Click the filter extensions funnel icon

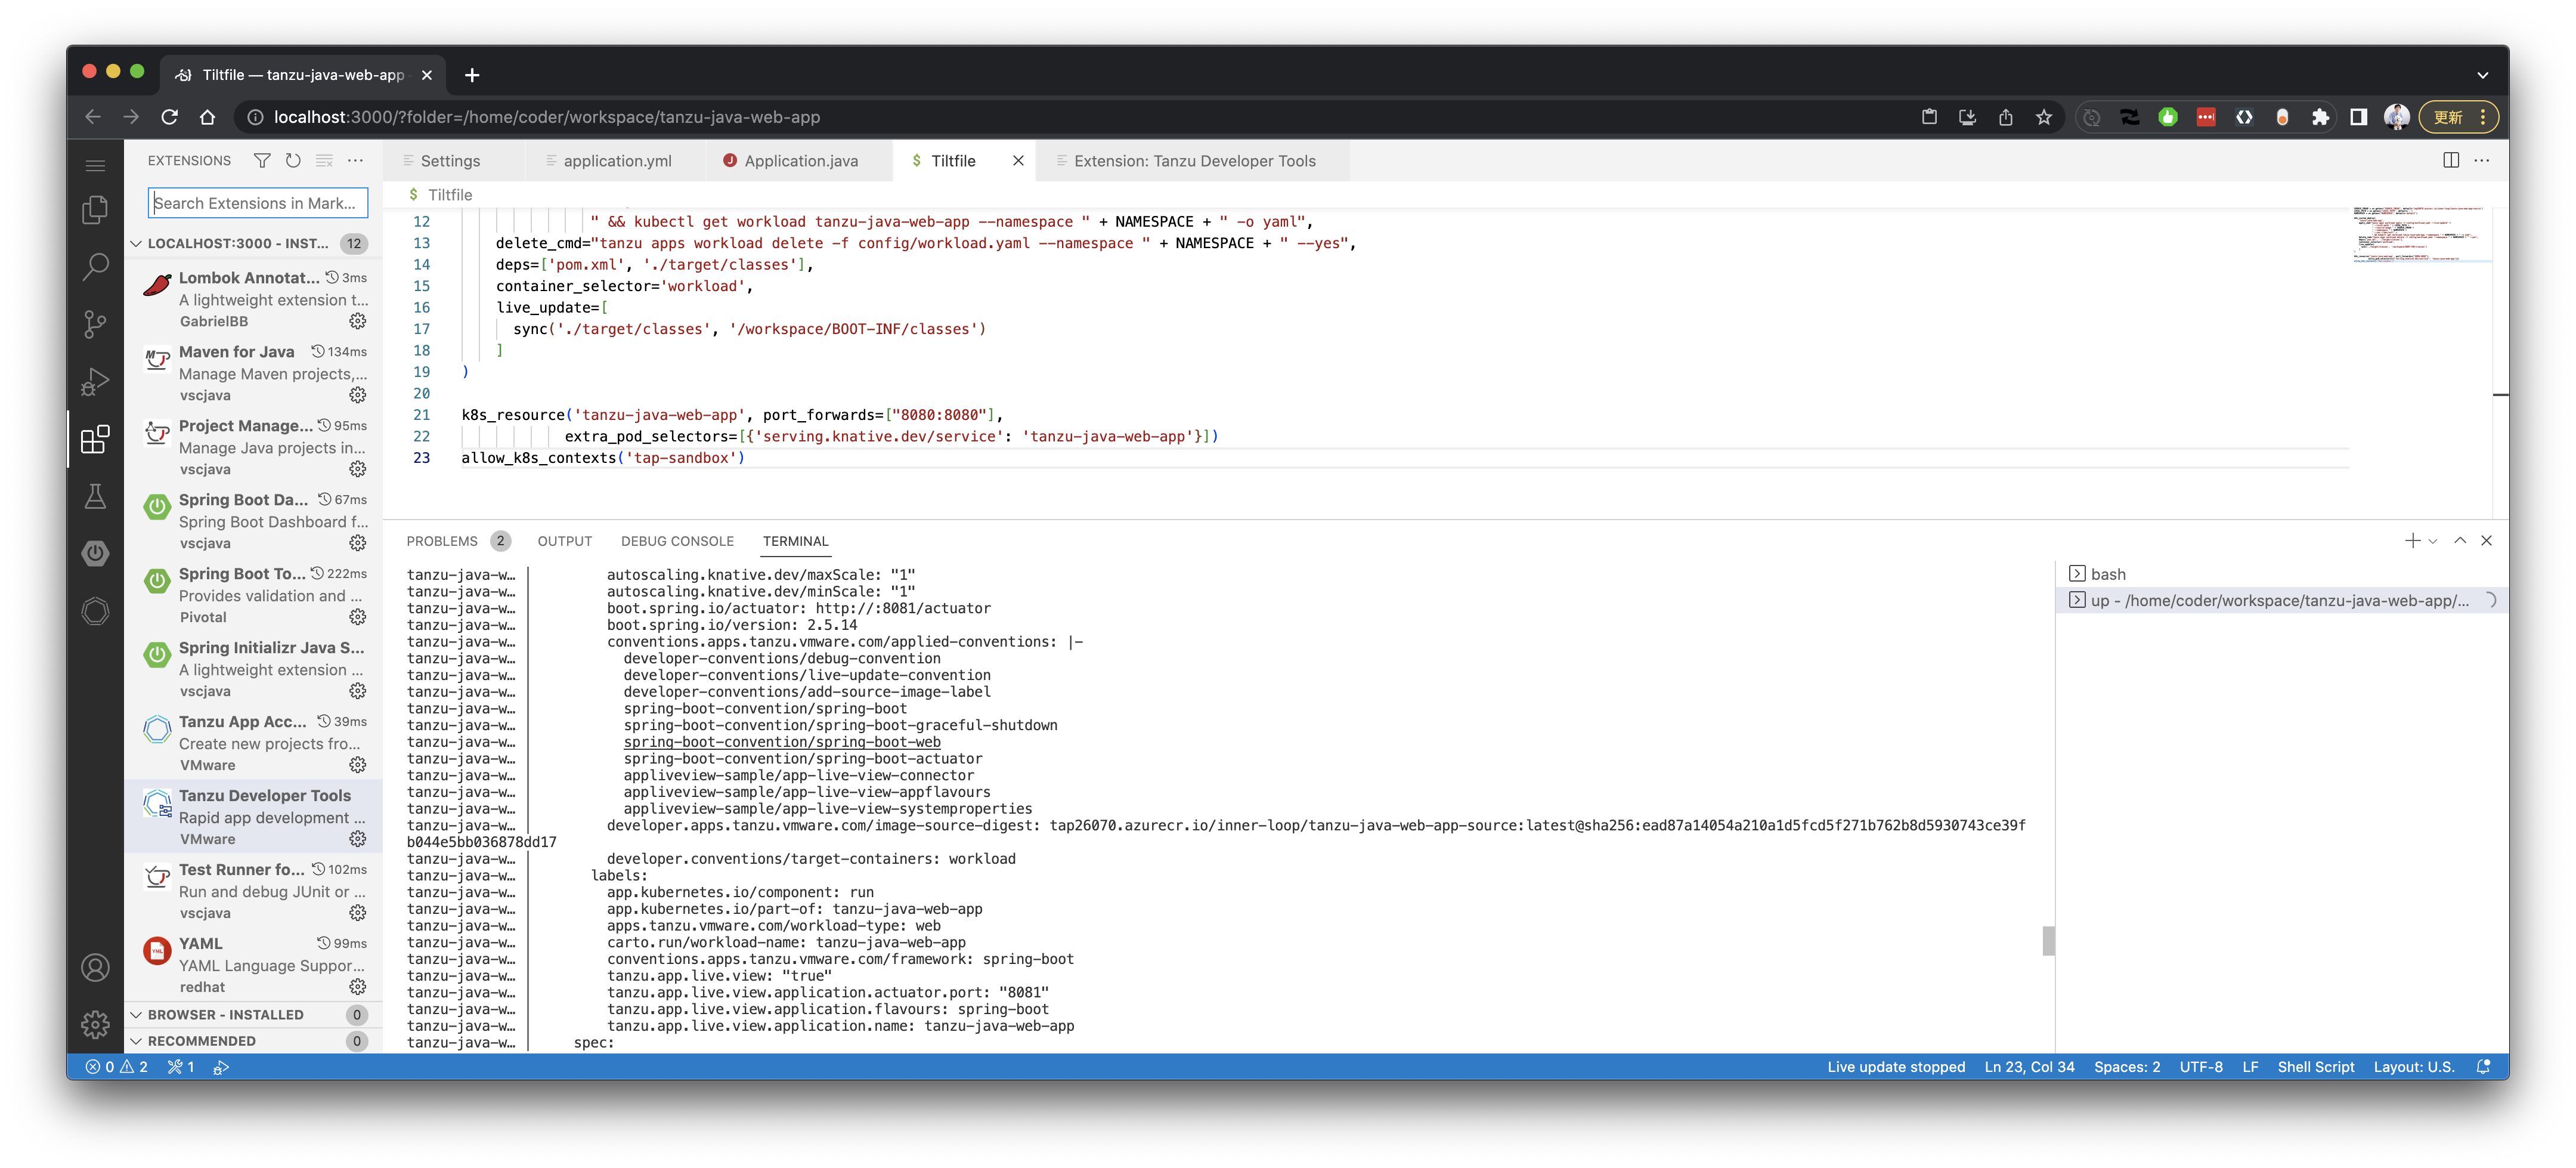(x=262, y=160)
